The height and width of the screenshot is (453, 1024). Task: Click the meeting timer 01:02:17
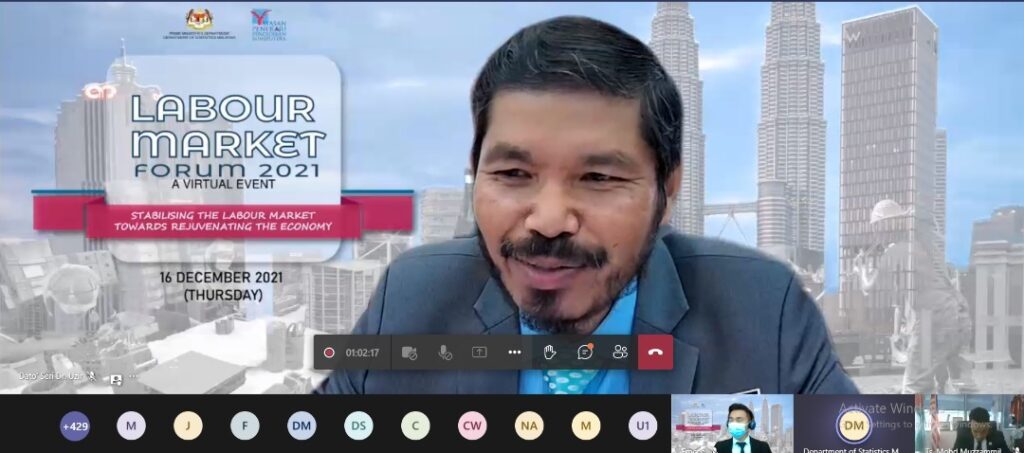point(362,352)
